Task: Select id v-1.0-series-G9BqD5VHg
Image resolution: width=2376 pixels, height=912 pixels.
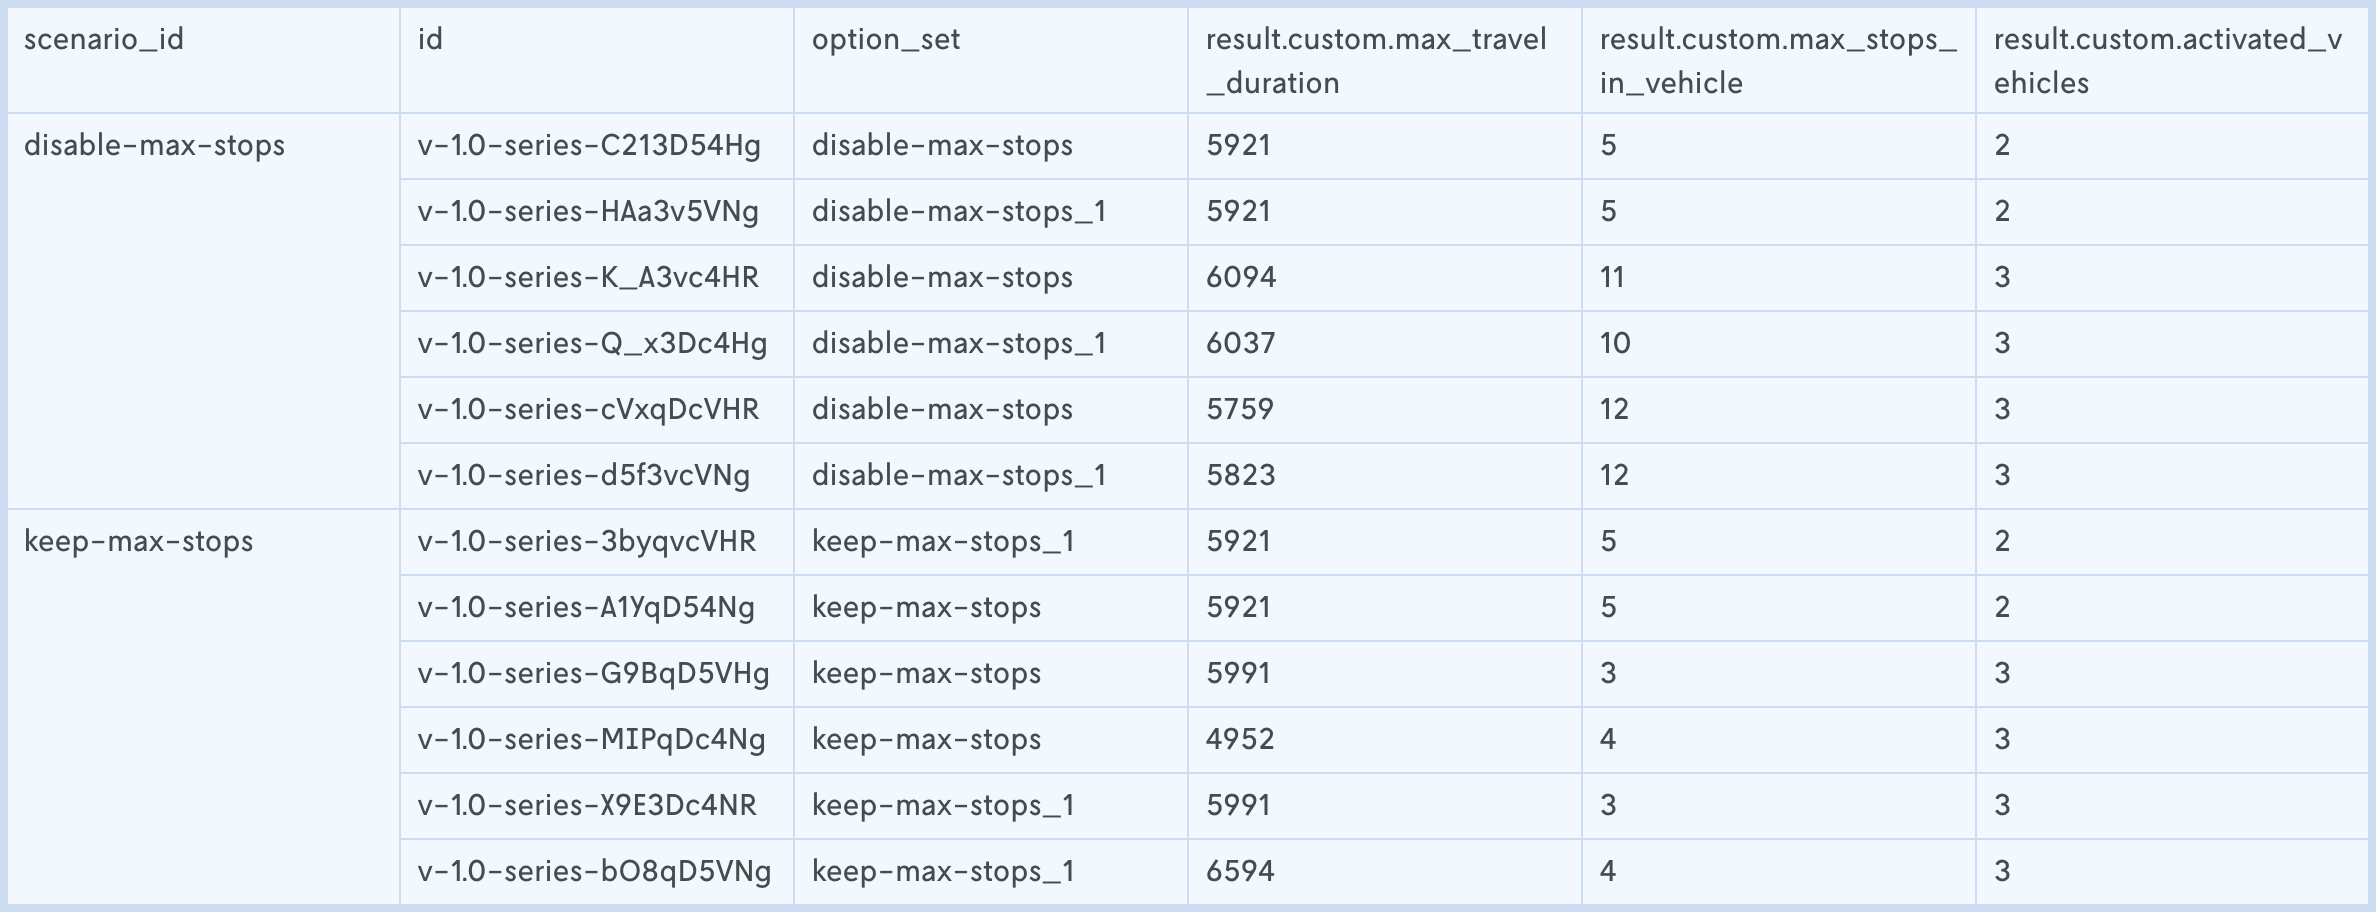Action: (594, 674)
